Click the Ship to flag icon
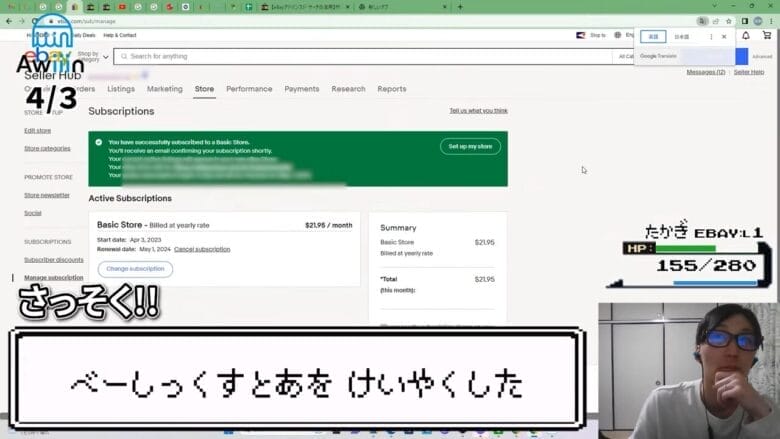Viewport: 780px width, 439px height. (581, 35)
